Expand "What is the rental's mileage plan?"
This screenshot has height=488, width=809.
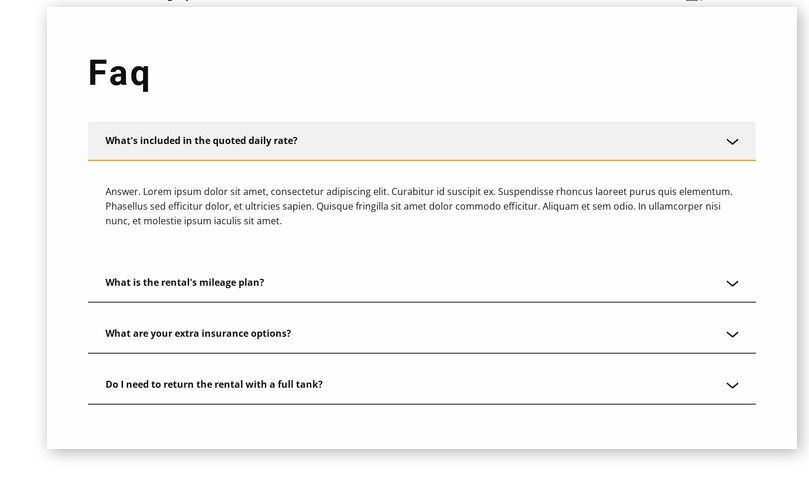coord(185,283)
